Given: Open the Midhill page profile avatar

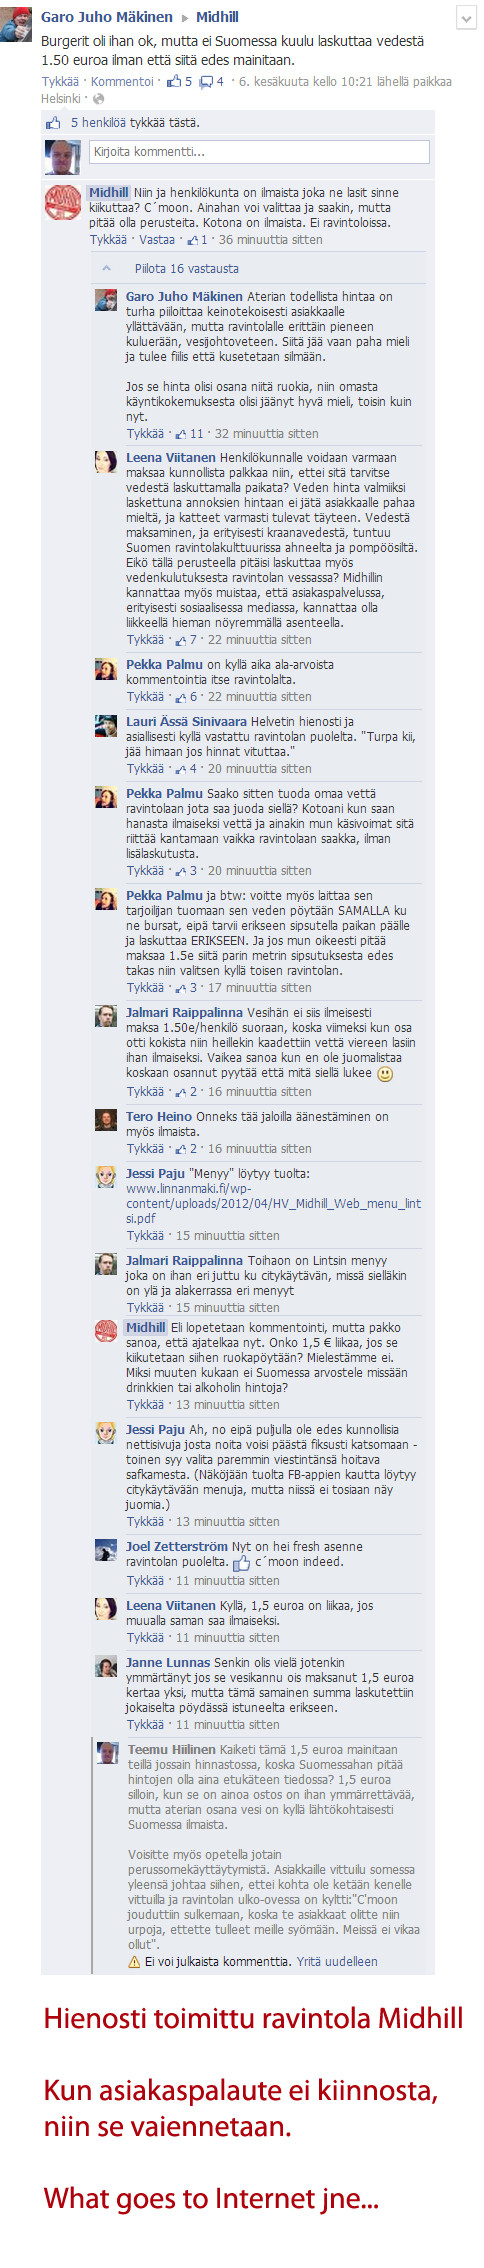Looking at the screenshot, I should 63,202.
